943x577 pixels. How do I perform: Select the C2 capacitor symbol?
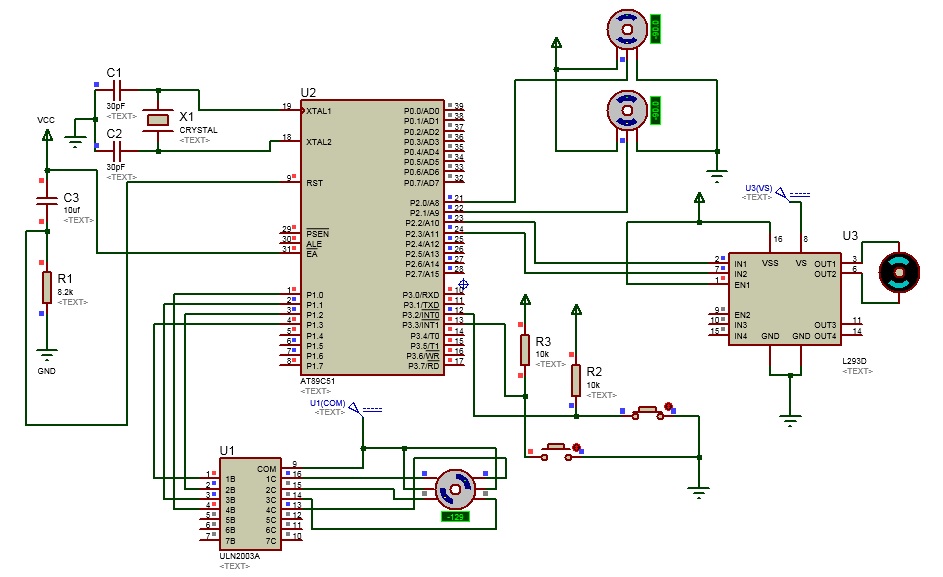[x=117, y=151]
